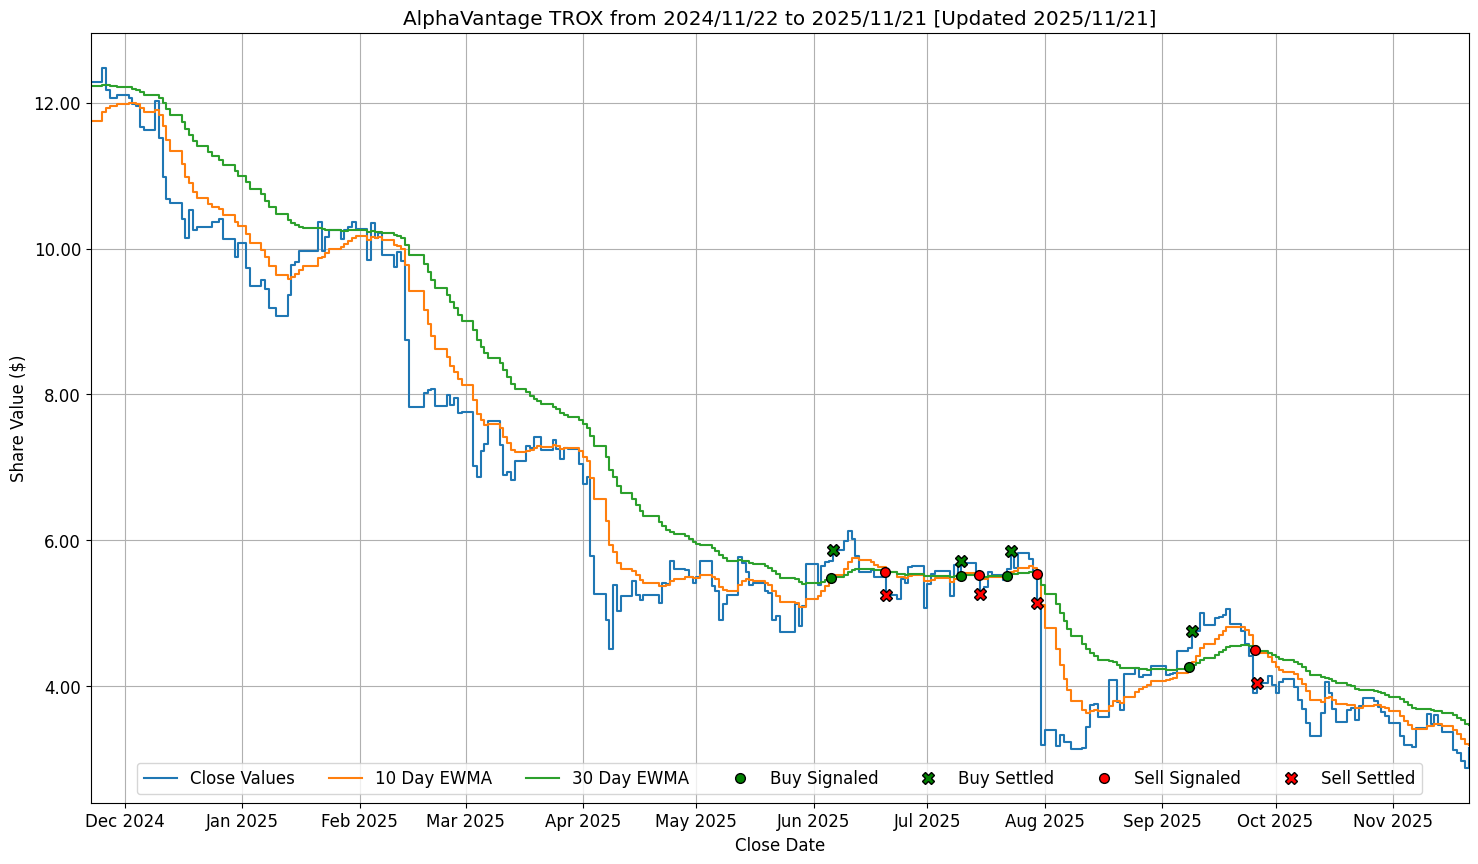The height and width of the screenshot is (864, 1478).
Task: Click the Sell Settled X near October 2025
Action: pyautogui.click(x=1257, y=683)
